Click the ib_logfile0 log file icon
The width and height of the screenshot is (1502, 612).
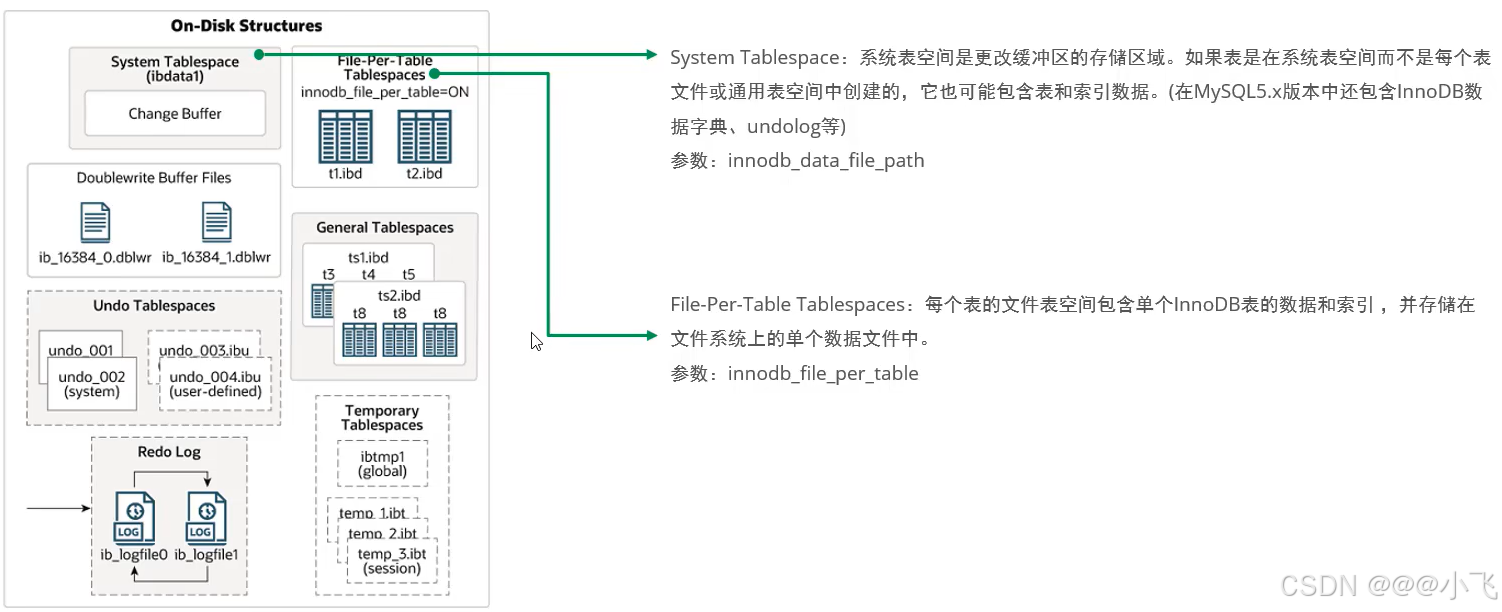coord(135,518)
